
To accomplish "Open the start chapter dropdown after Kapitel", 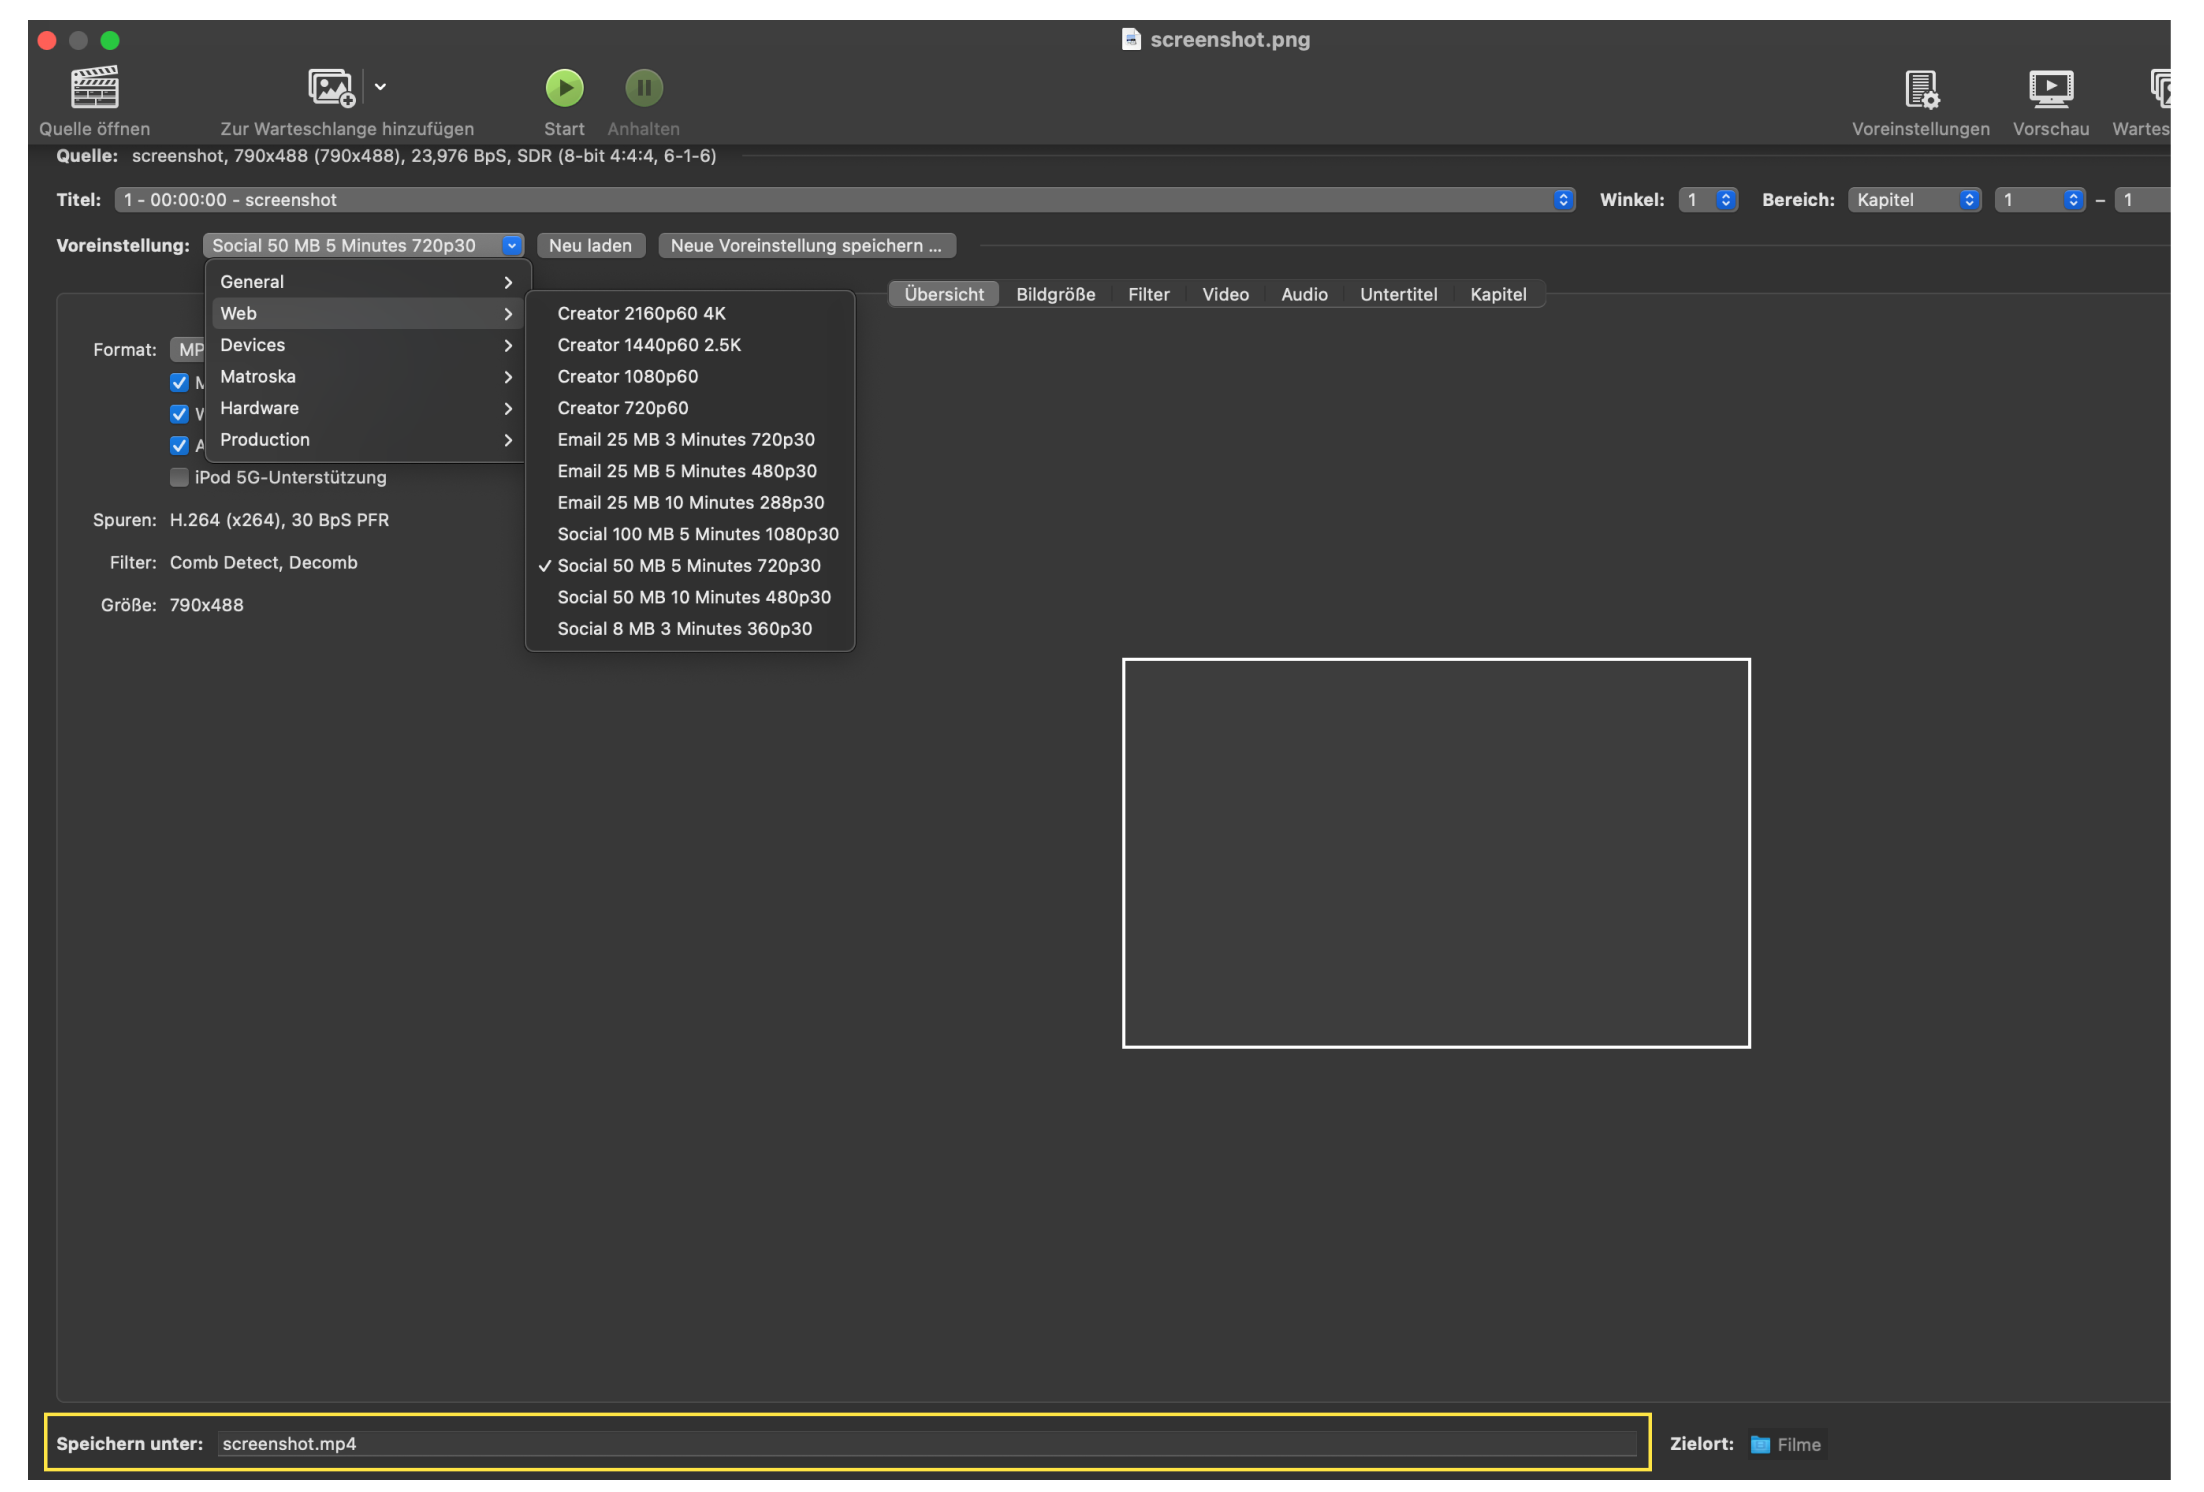I will [2040, 200].
